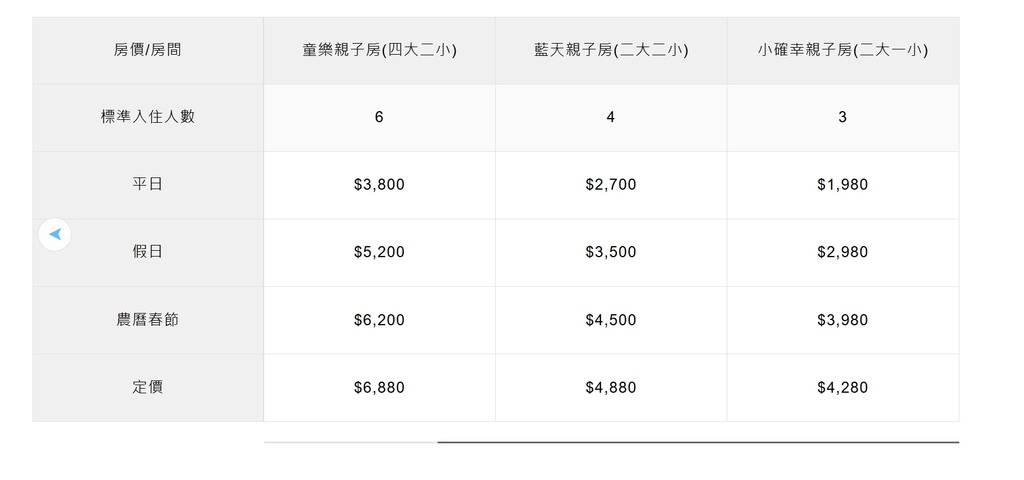Select the 小確幸親子房(二大一小) column header
Screen dimensions: 1024x480
click(x=843, y=50)
